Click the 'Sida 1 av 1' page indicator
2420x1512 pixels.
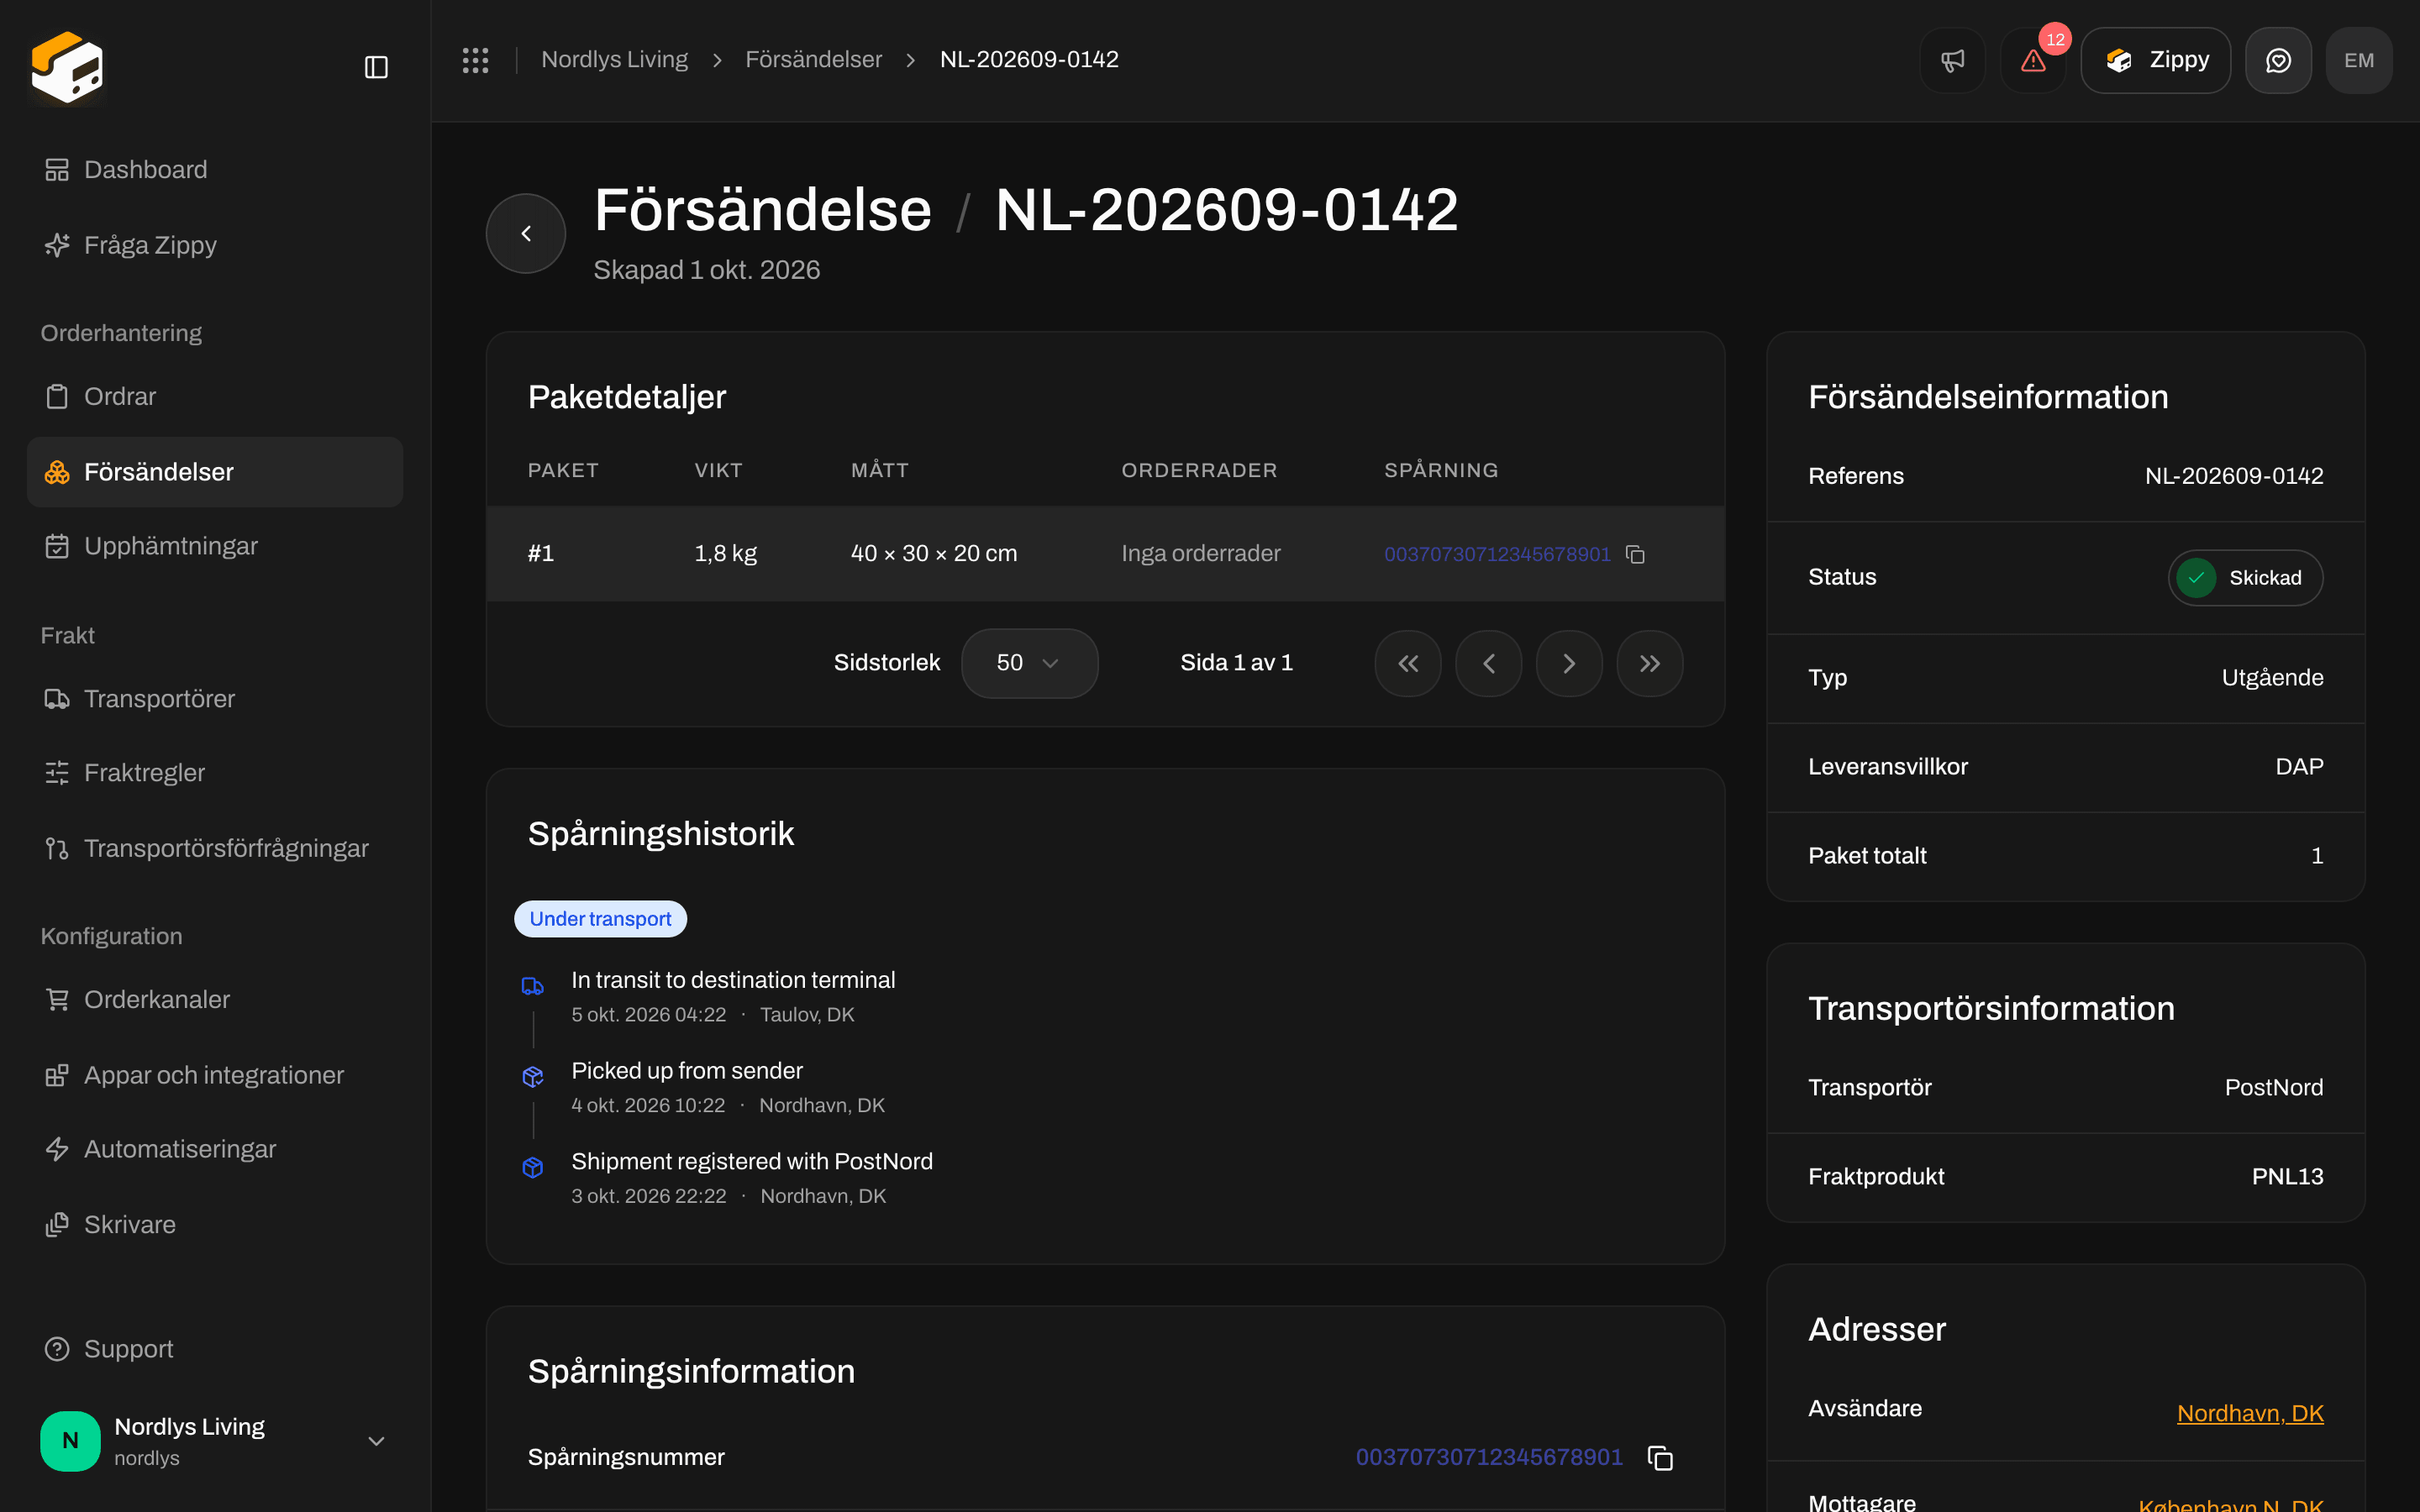coord(1236,663)
